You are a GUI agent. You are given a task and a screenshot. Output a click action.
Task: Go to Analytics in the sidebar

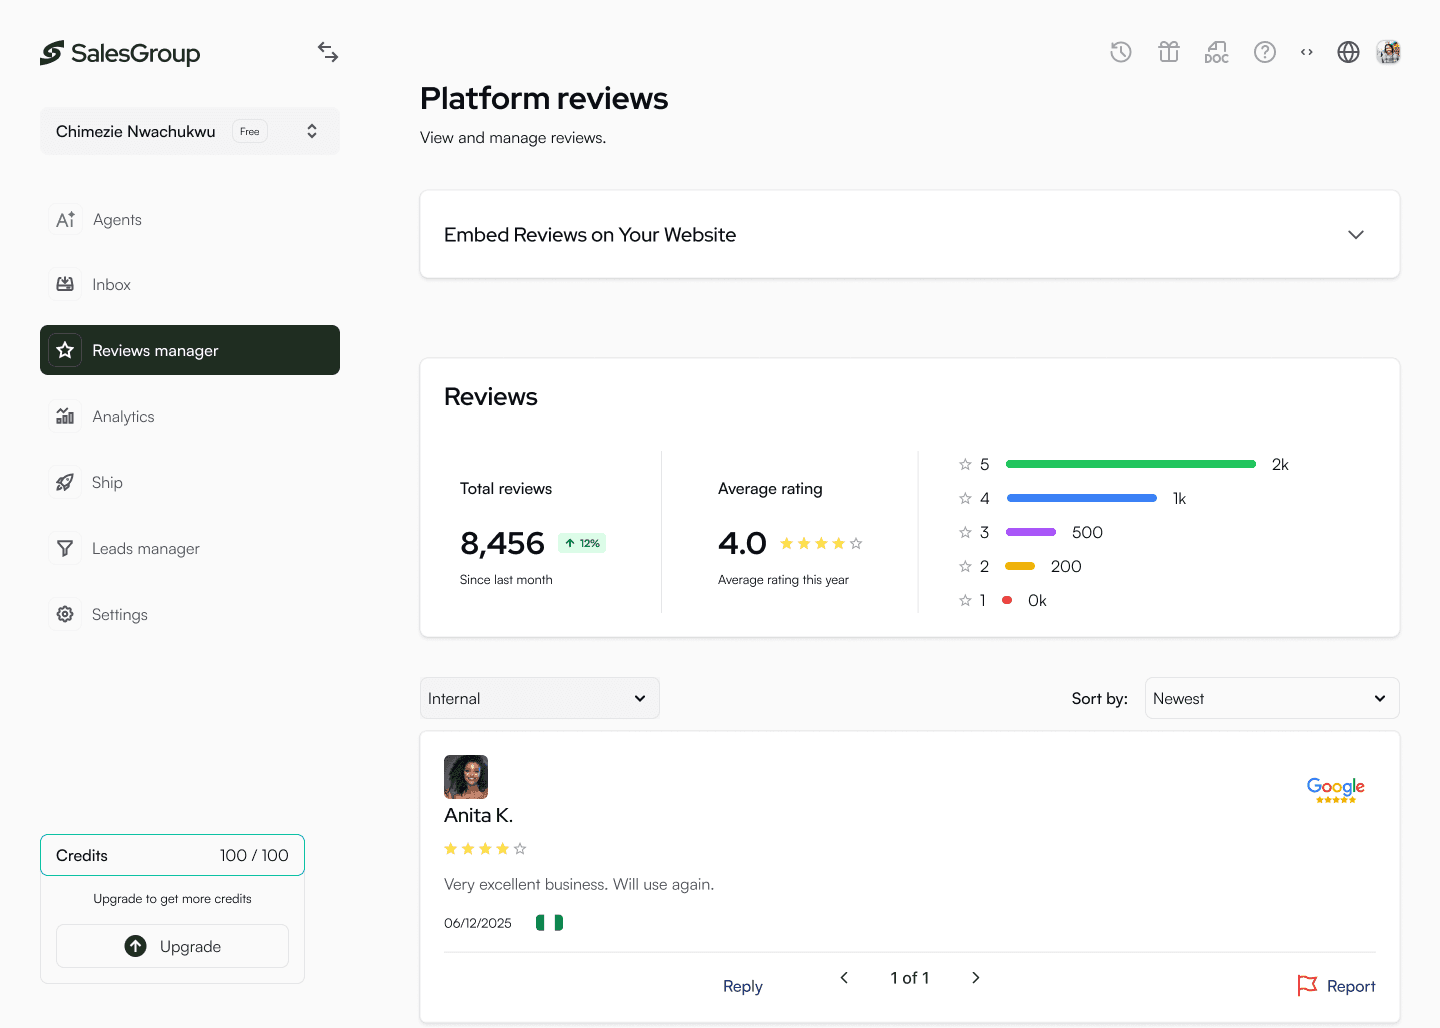pos(123,417)
